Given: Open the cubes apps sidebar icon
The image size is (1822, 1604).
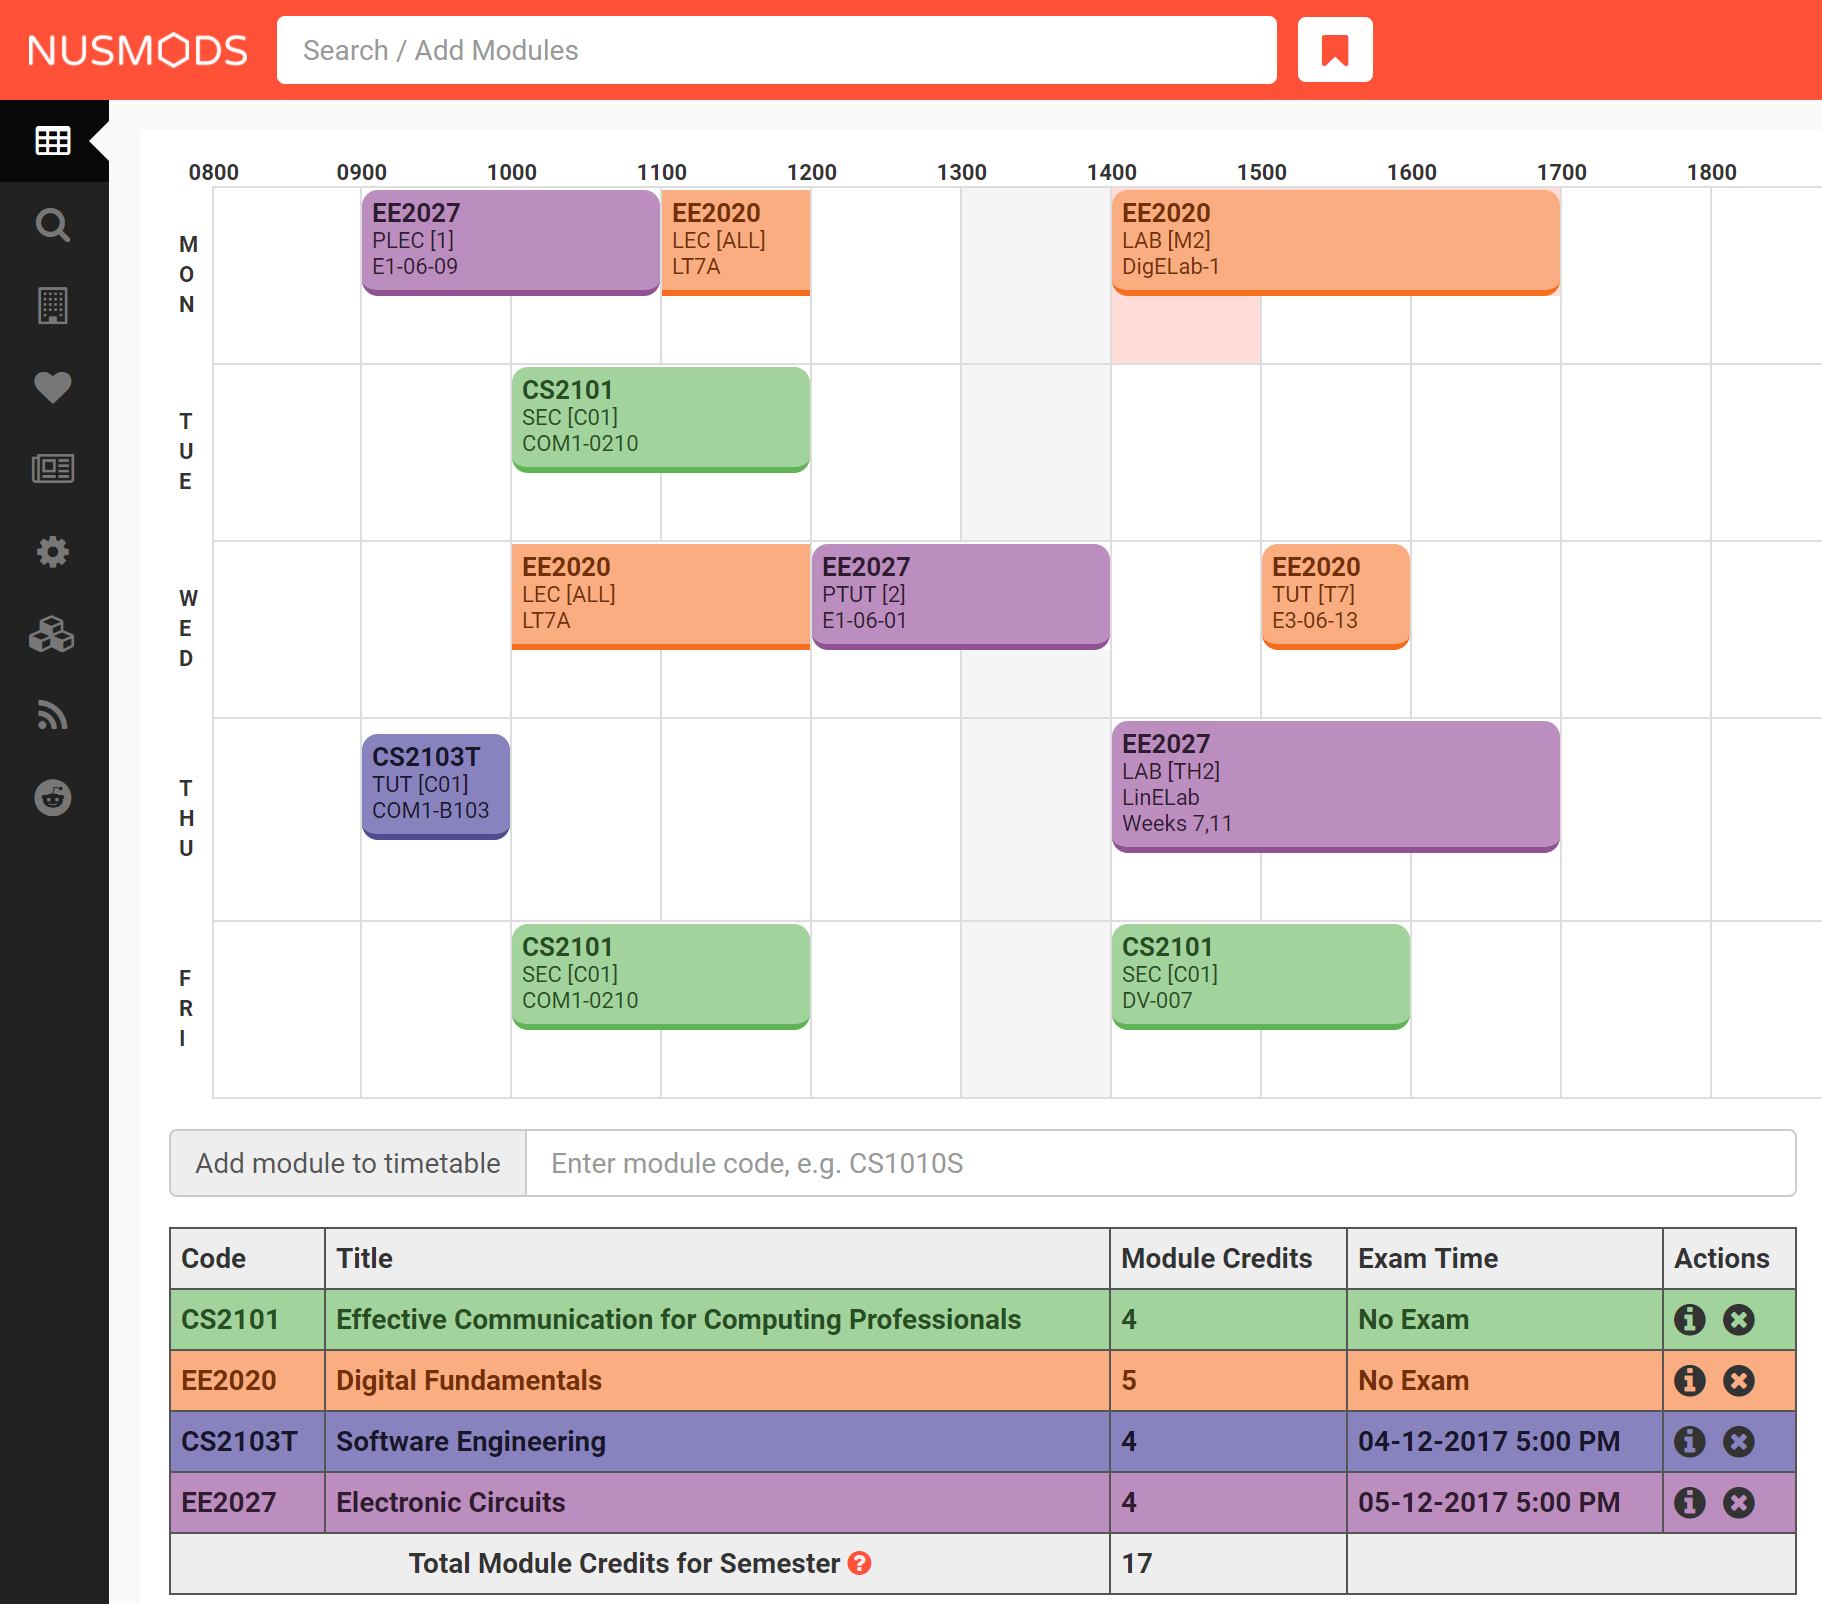Looking at the screenshot, I should (53, 634).
